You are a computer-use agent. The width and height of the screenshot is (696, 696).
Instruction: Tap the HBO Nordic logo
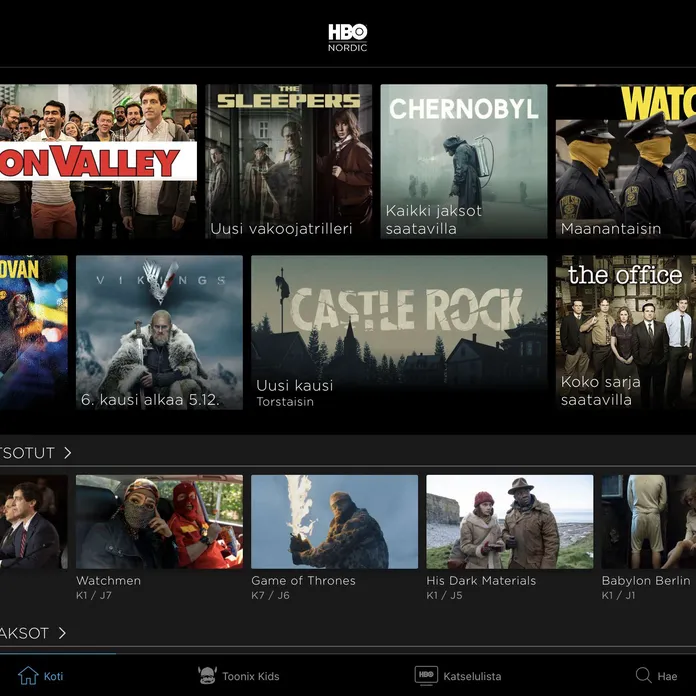tap(347, 36)
